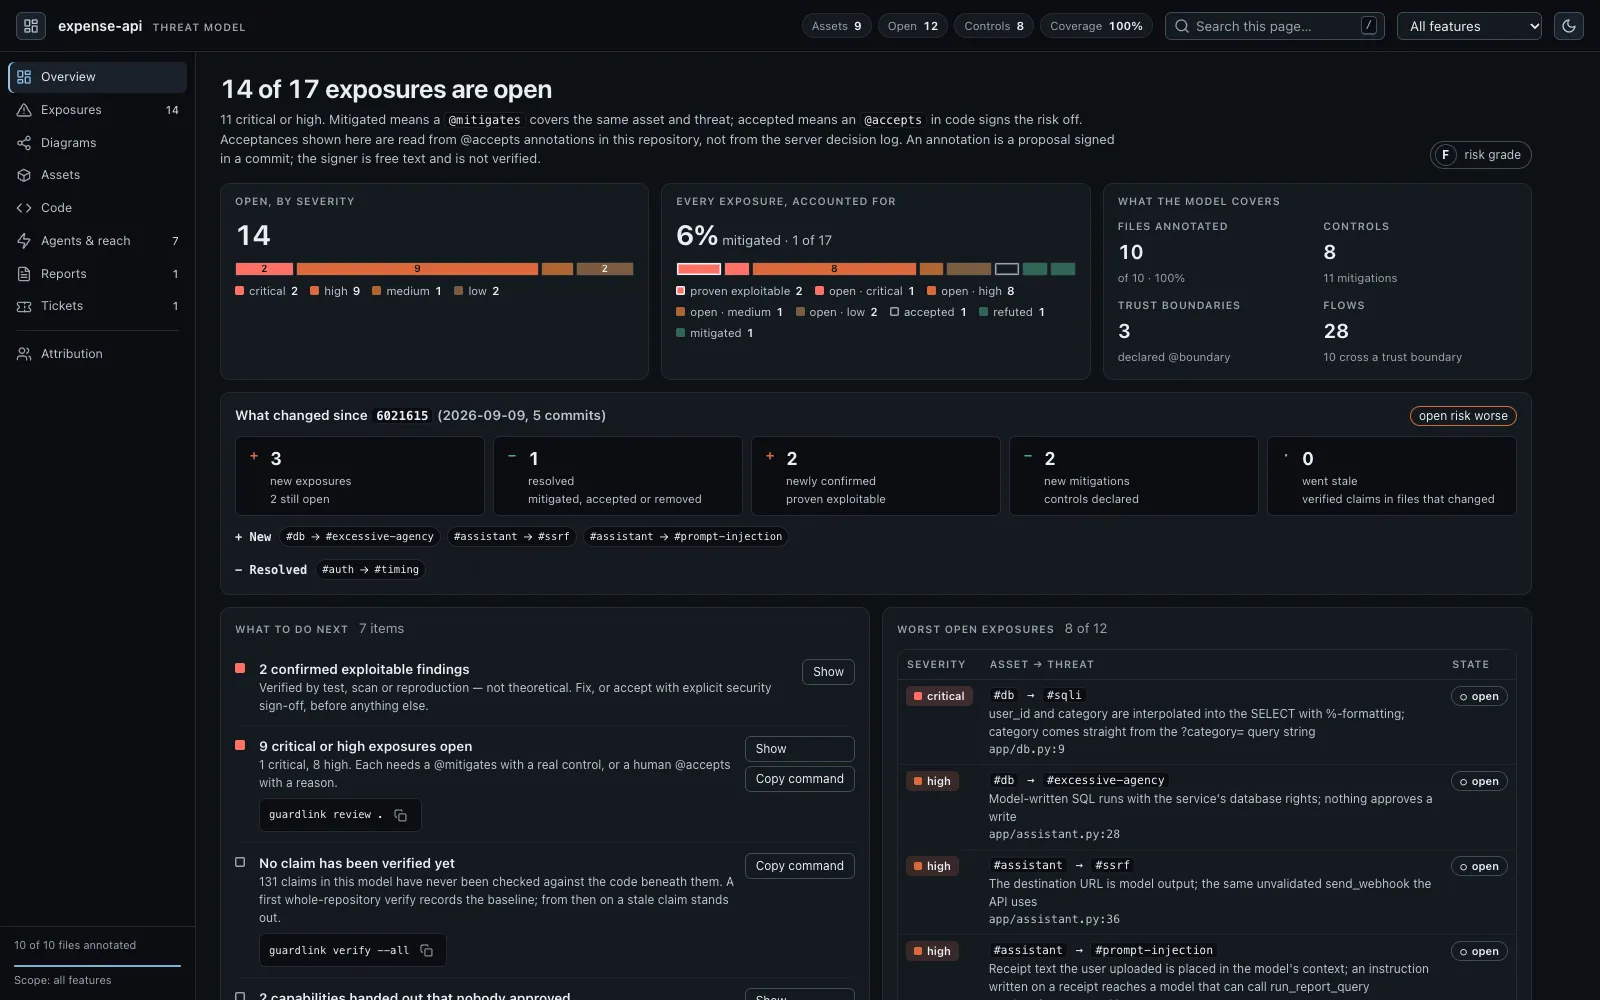
Task: Open the #db → #sqli exposure row
Action: (1207, 723)
